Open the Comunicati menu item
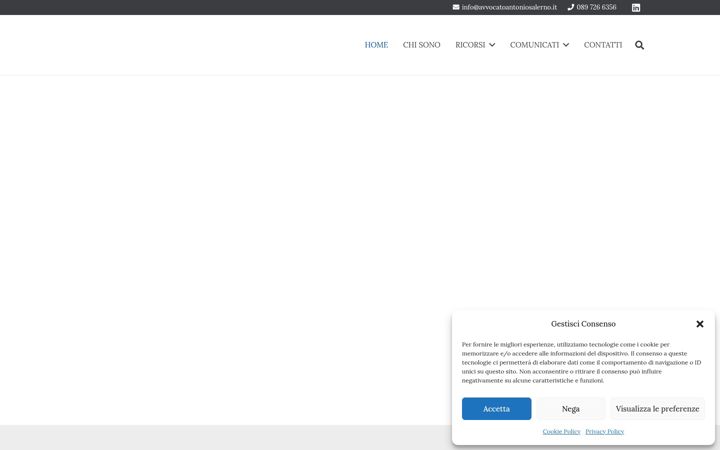 [534, 45]
